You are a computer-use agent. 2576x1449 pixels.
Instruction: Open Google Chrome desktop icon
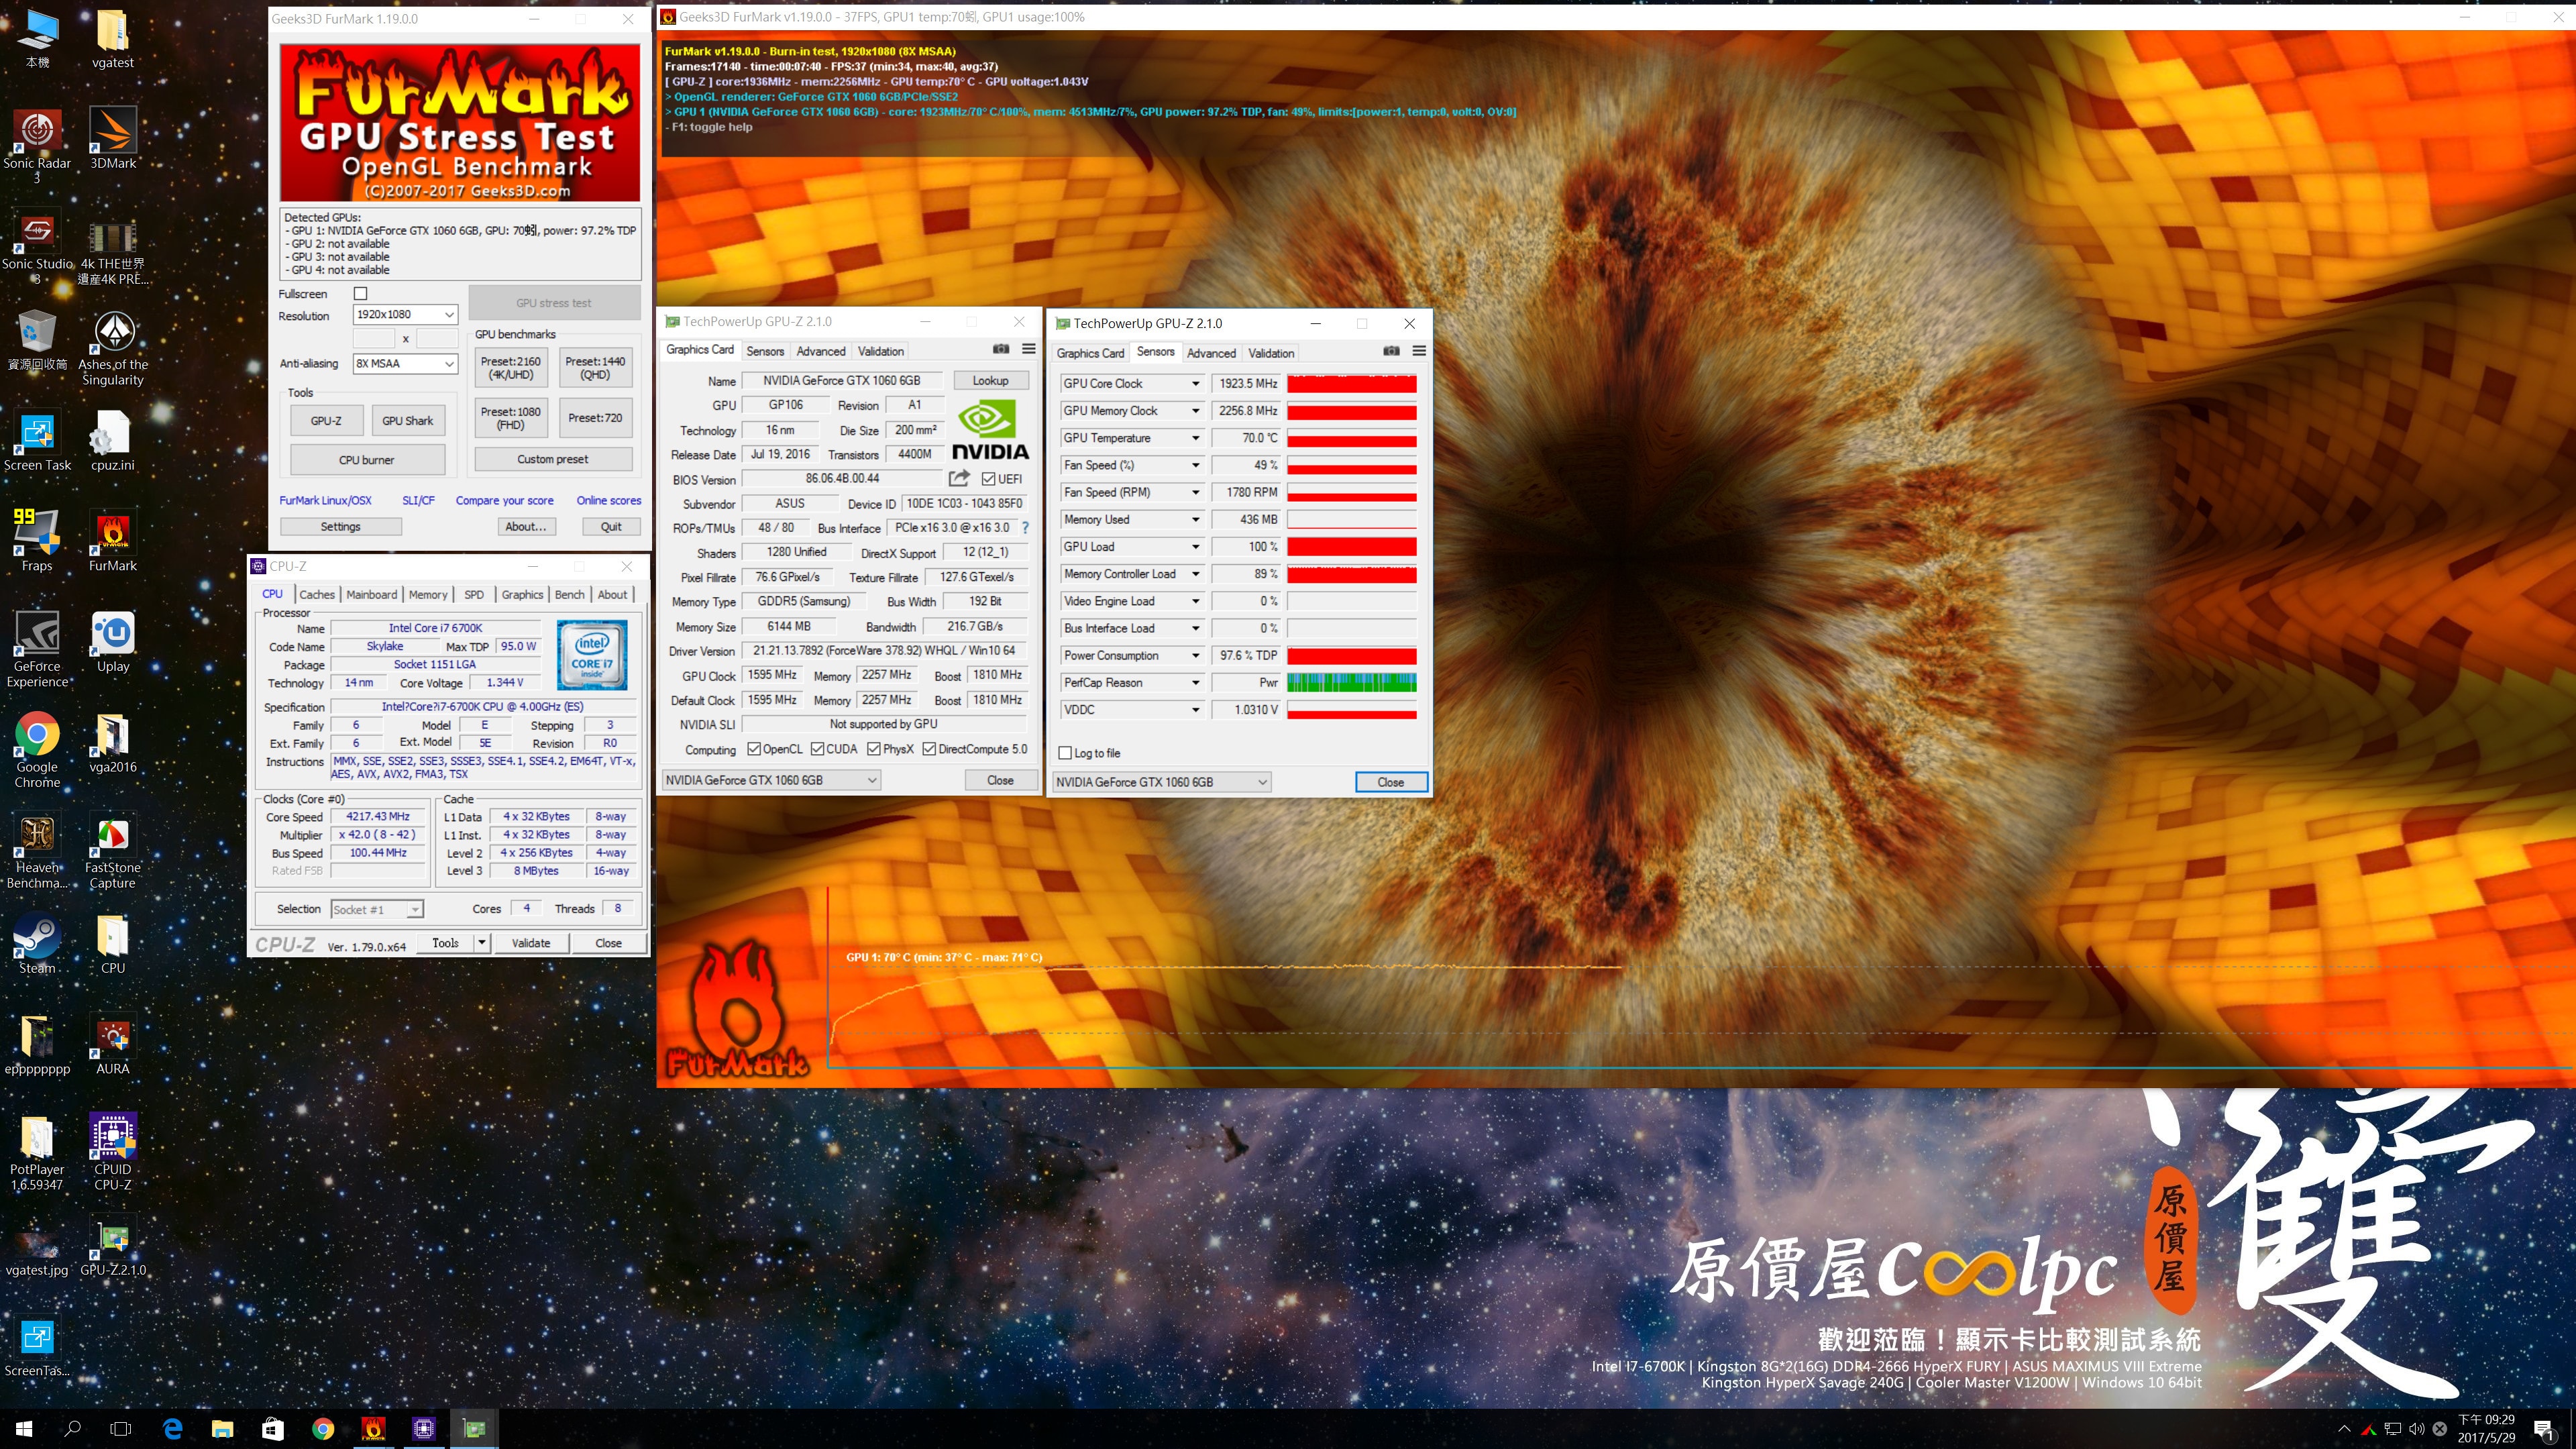37,750
